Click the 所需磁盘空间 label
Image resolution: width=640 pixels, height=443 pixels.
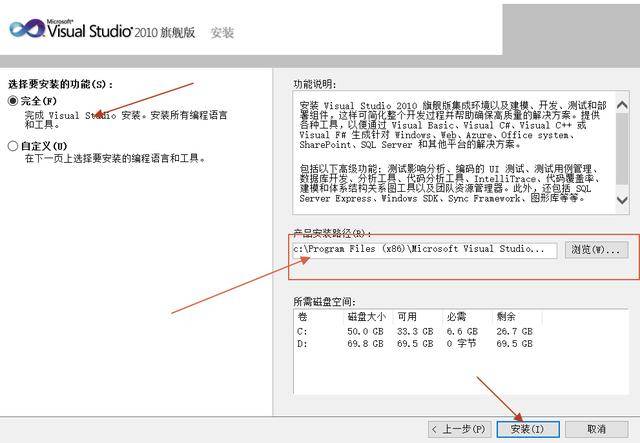pos(324,302)
